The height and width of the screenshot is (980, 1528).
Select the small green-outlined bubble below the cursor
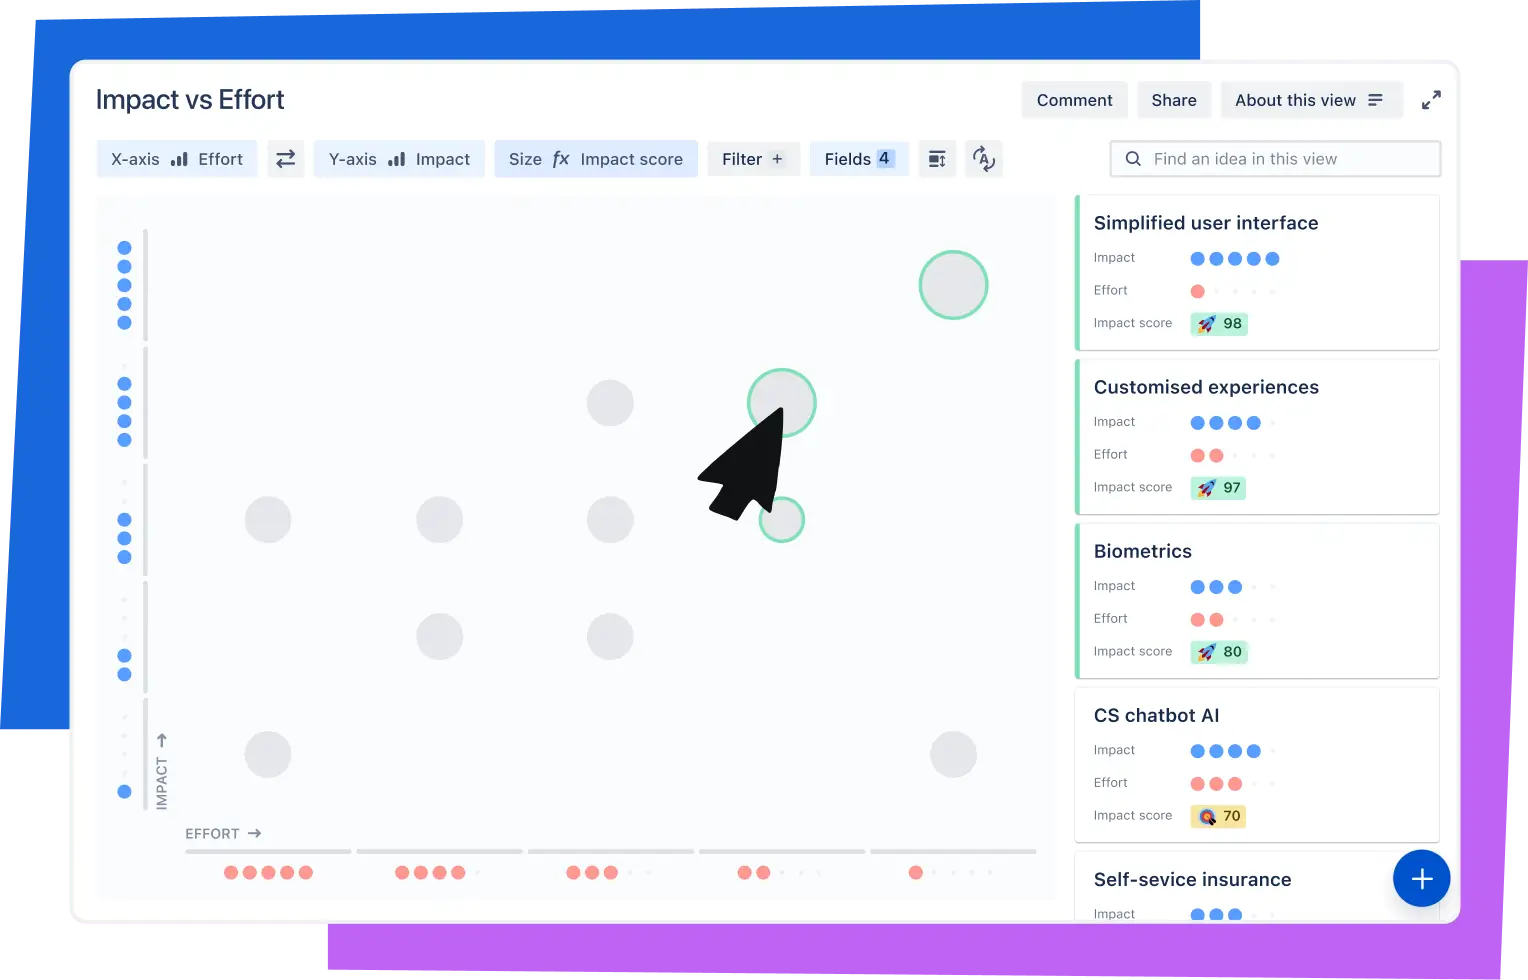click(782, 520)
